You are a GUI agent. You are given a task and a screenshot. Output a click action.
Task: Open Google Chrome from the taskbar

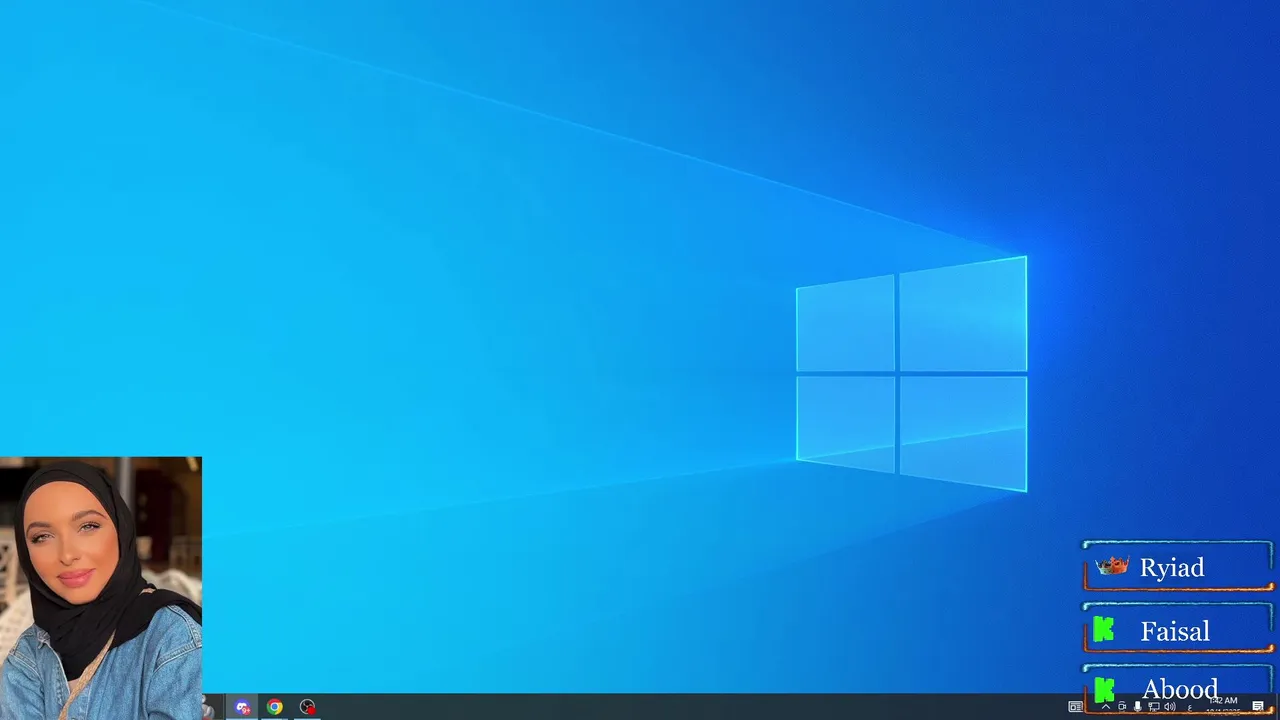(x=274, y=707)
